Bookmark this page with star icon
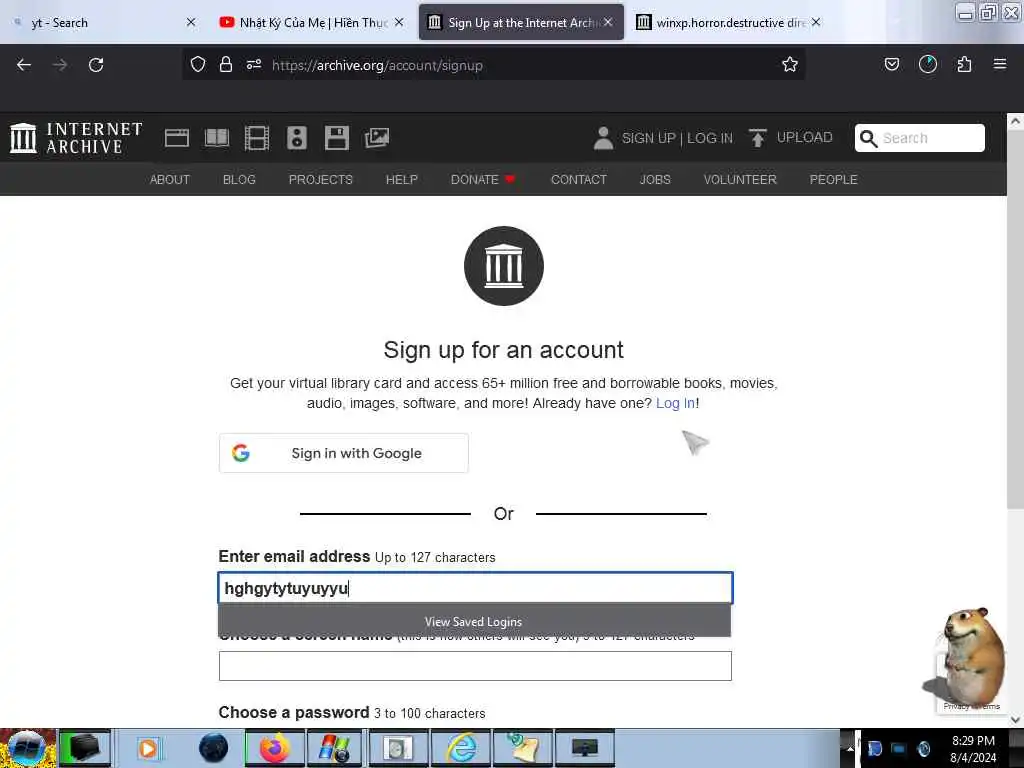The height and width of the screenshot is (768, 1024). (790, 64)
